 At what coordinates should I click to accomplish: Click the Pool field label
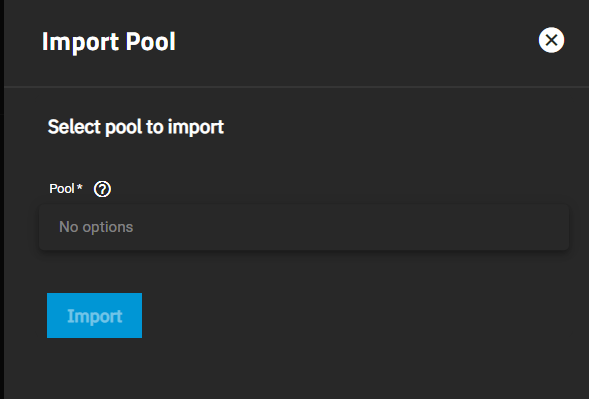click(62, 189)
